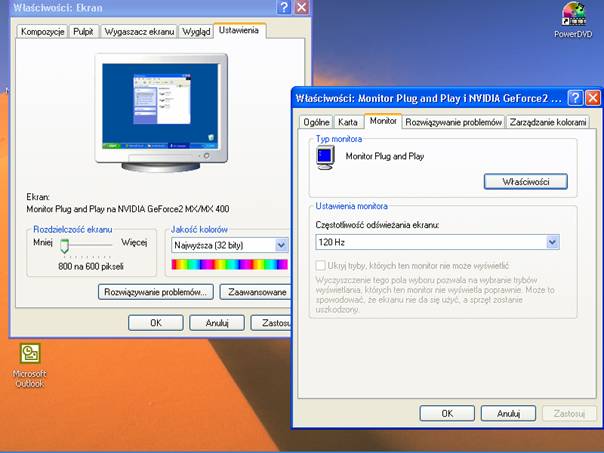Click the 'Mniej' label by resolution slider

[x=43, y=242]
